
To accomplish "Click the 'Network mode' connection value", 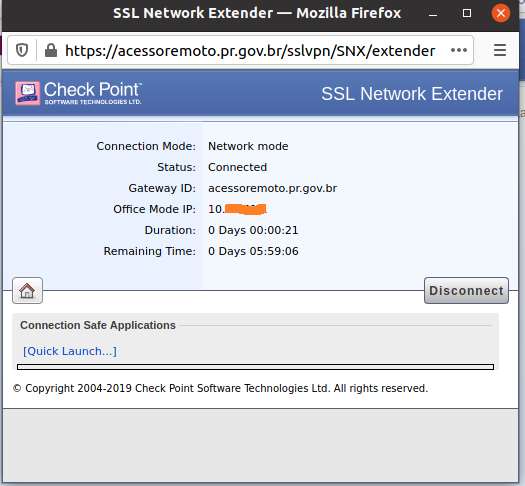I will [248, 146].
